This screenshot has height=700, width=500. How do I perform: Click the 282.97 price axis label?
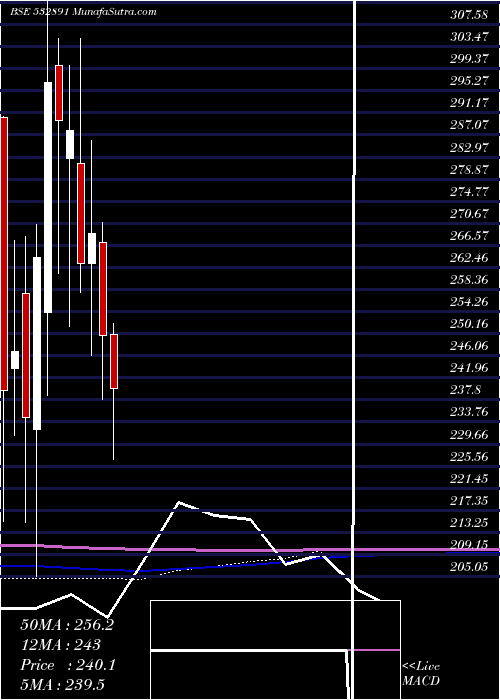(468, 147)
